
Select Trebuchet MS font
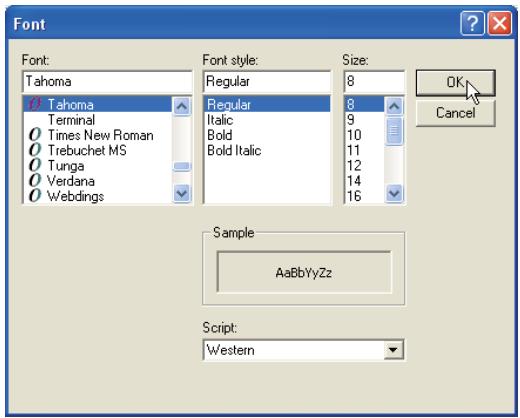[x=98, y=151]
